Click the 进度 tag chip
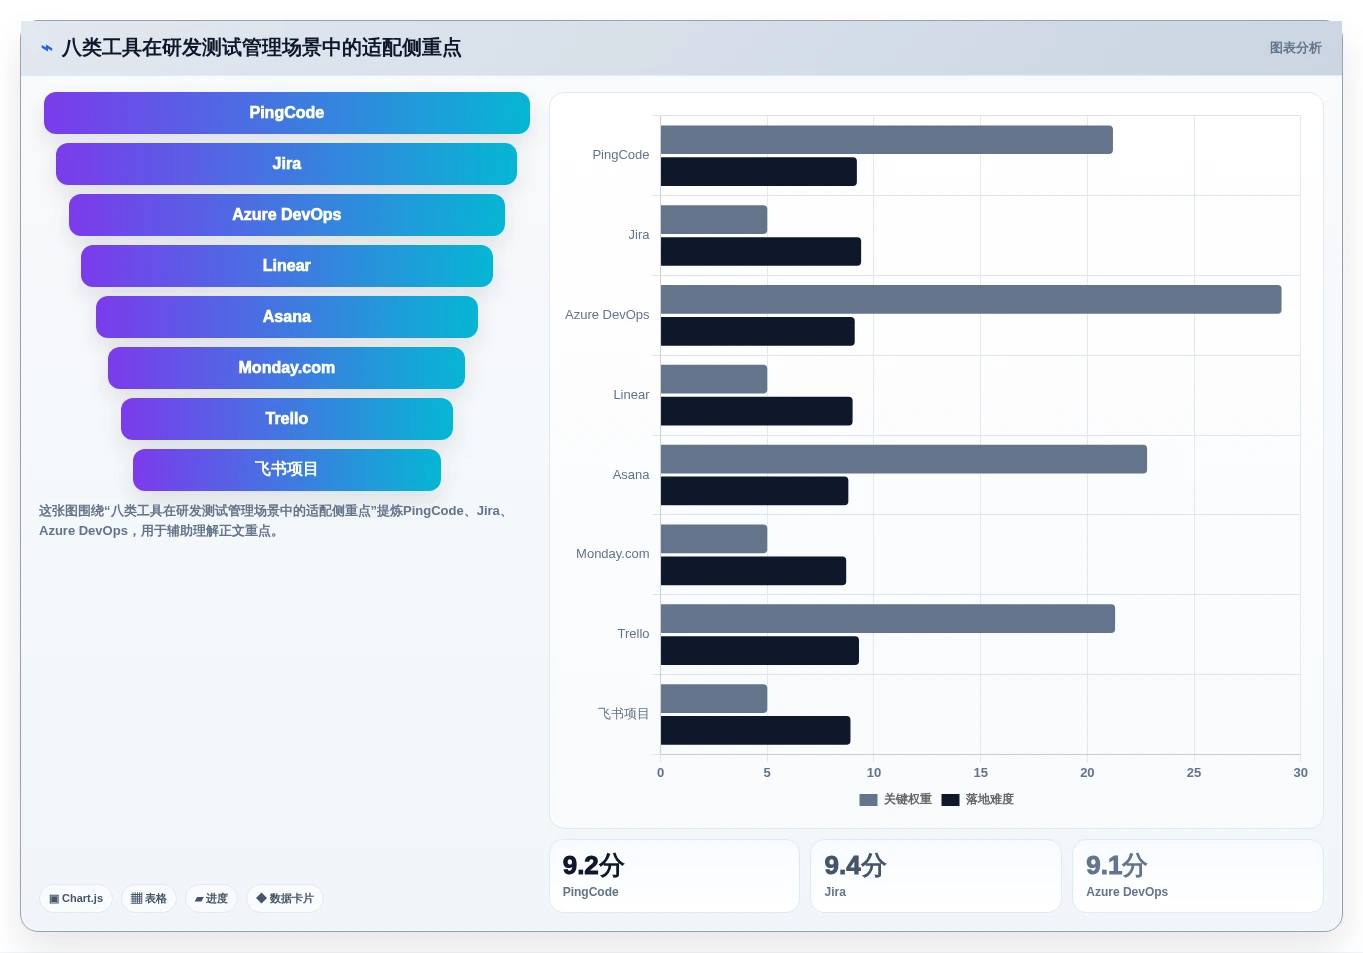 (x=211, y=898)
